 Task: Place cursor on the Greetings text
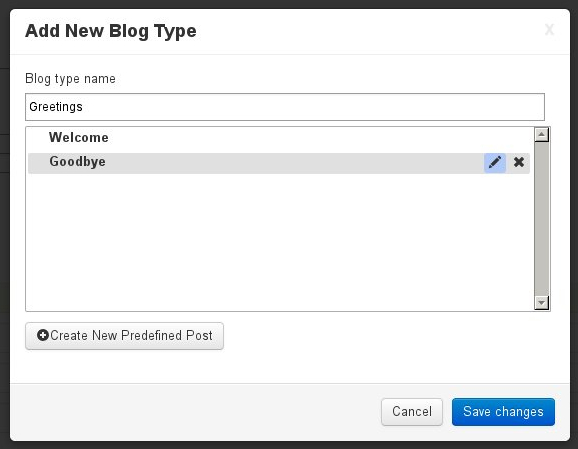coord(56,107)
